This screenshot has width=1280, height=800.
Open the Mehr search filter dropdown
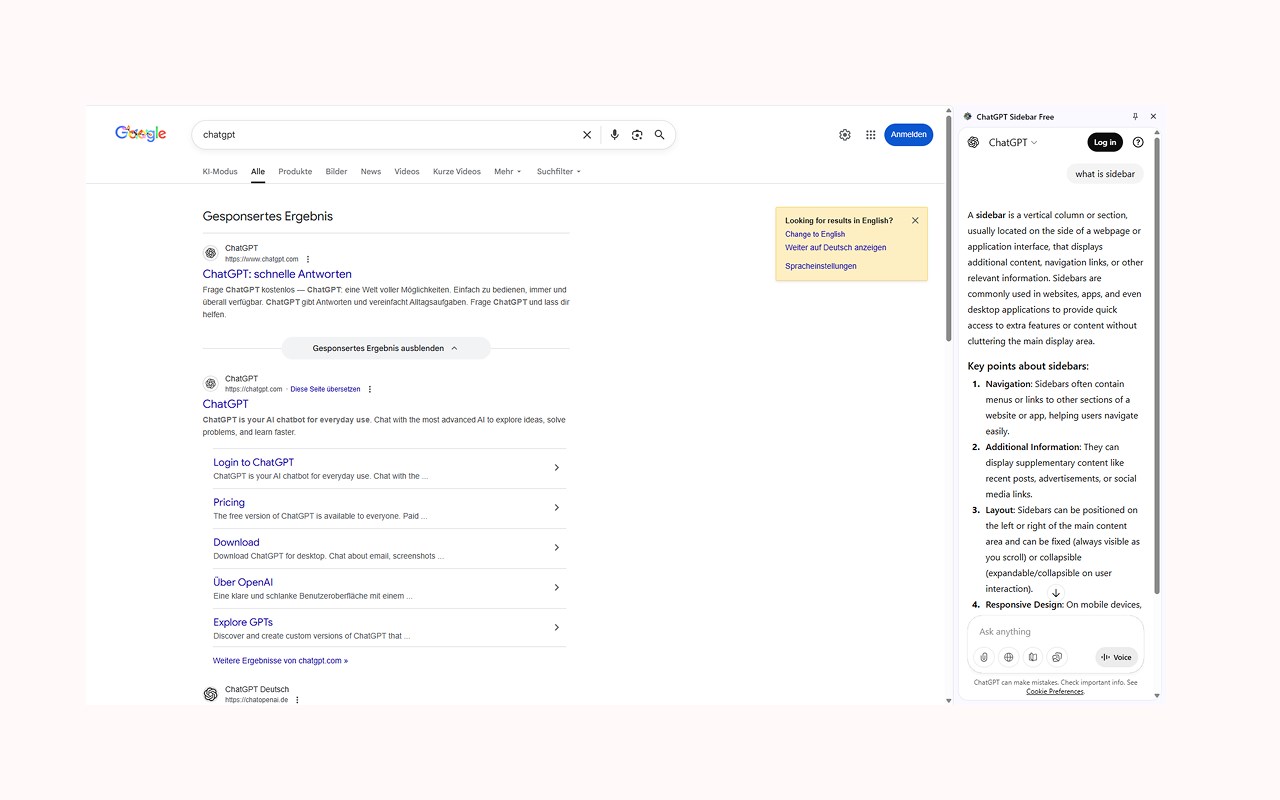coord(508,171)
